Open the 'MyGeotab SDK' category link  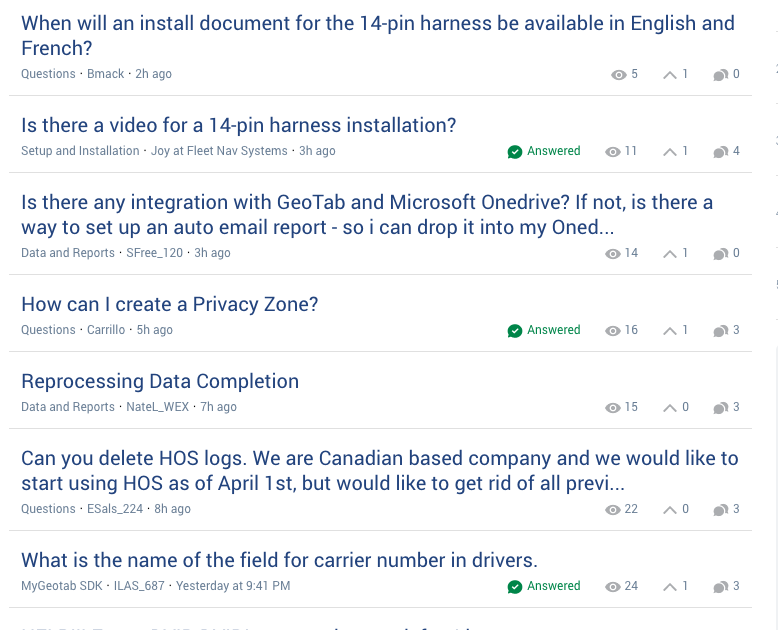coord(62,586)
